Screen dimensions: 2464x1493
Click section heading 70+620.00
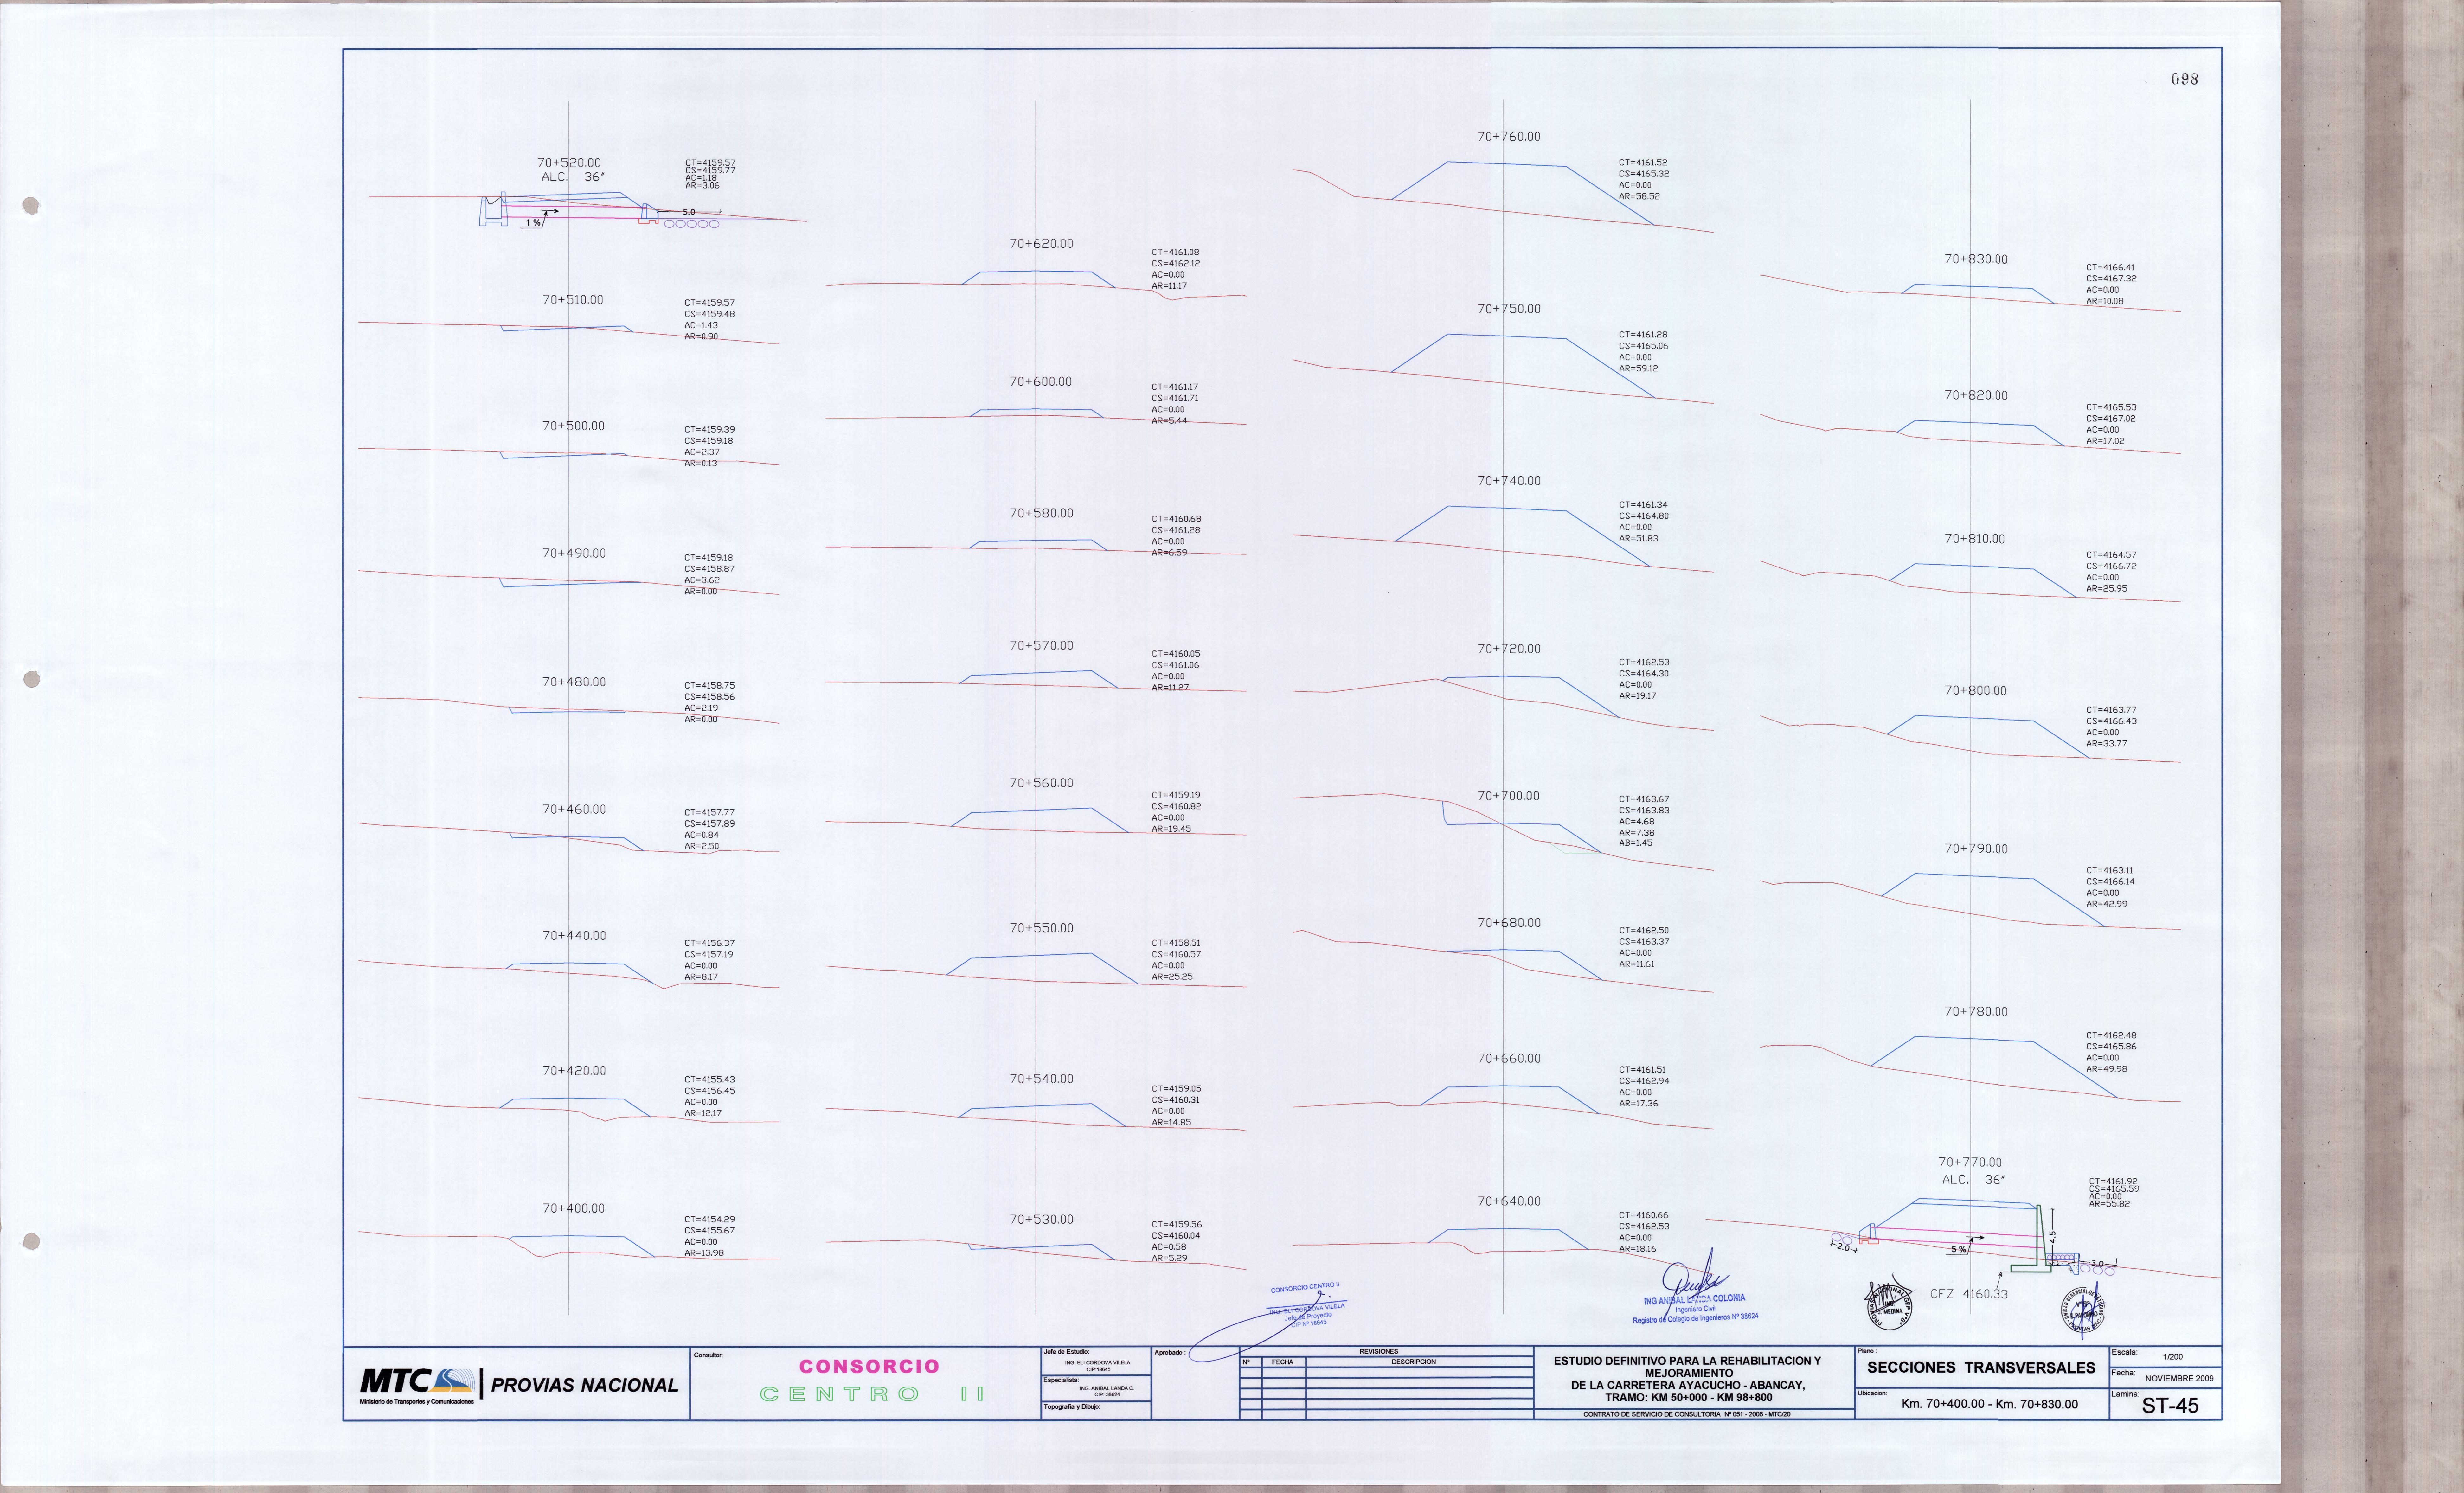1041,244
